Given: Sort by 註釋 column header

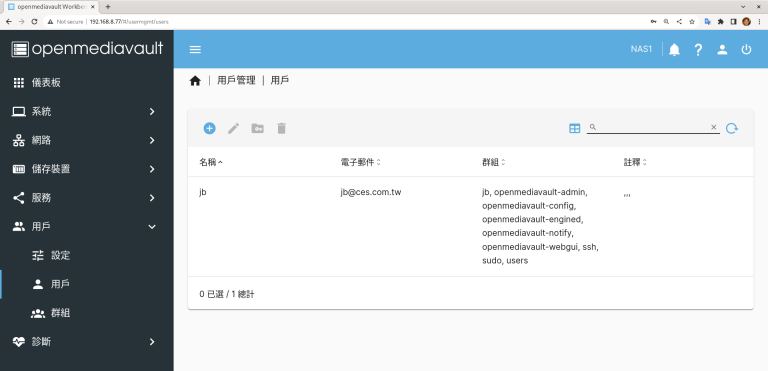Looking at the screenshot, I should point(635,162).
